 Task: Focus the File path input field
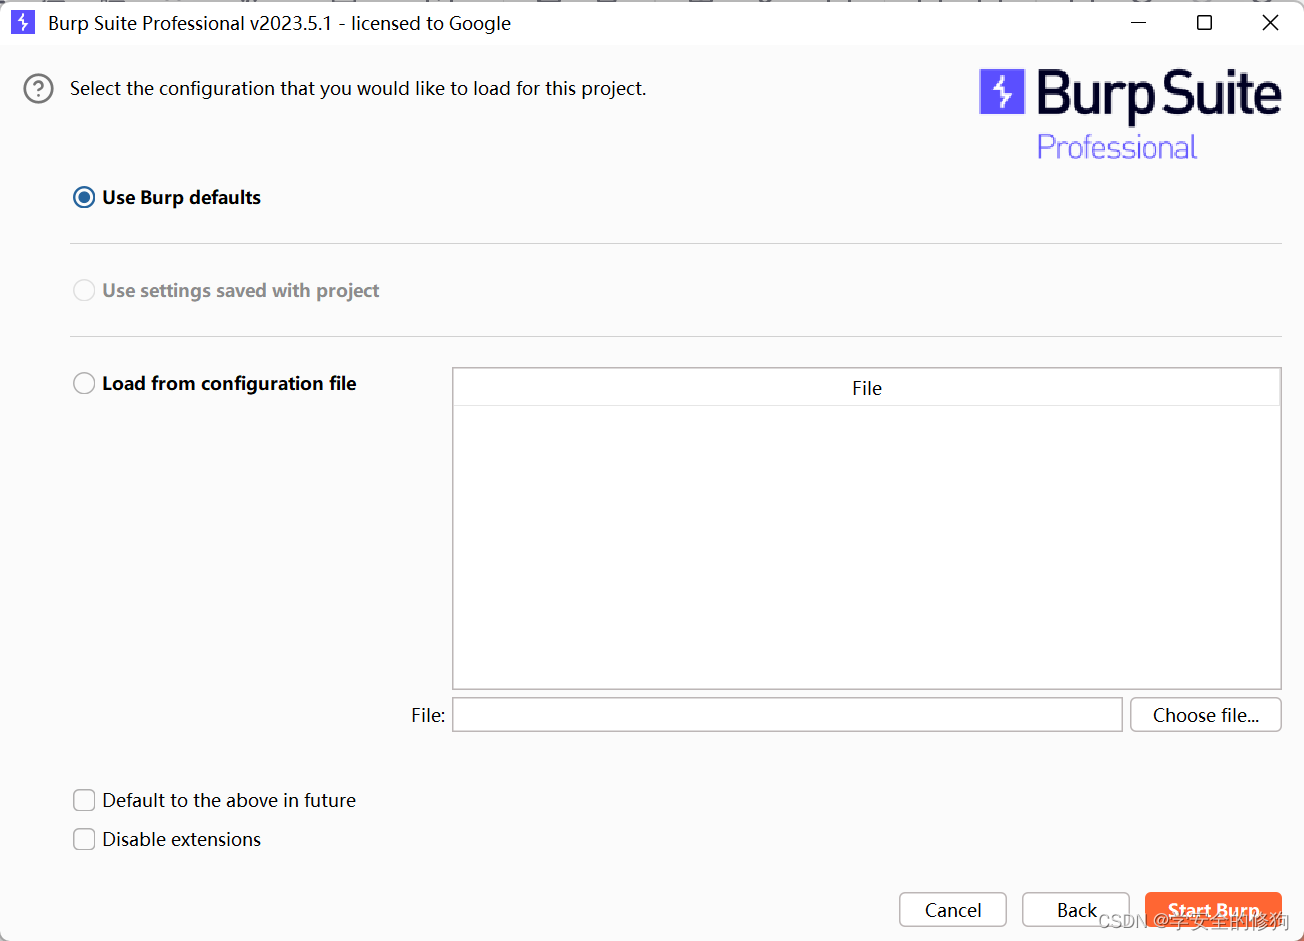point(787,715)
